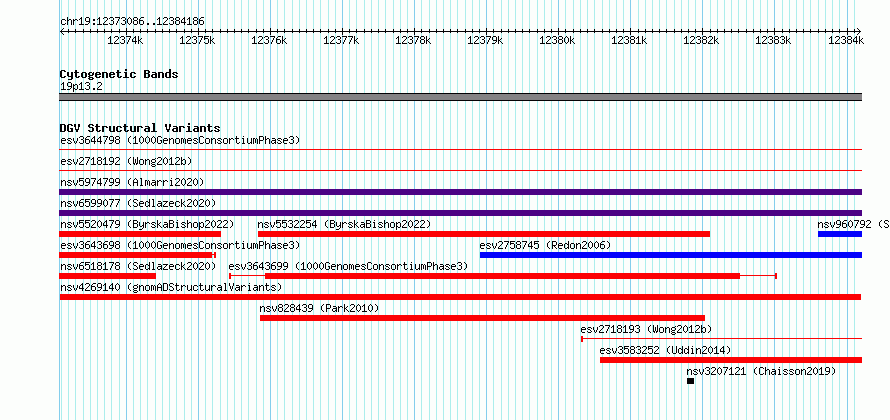Click the nsv3207121 black square marker
The width and height of the screenshot is (890, 420).
690,381
